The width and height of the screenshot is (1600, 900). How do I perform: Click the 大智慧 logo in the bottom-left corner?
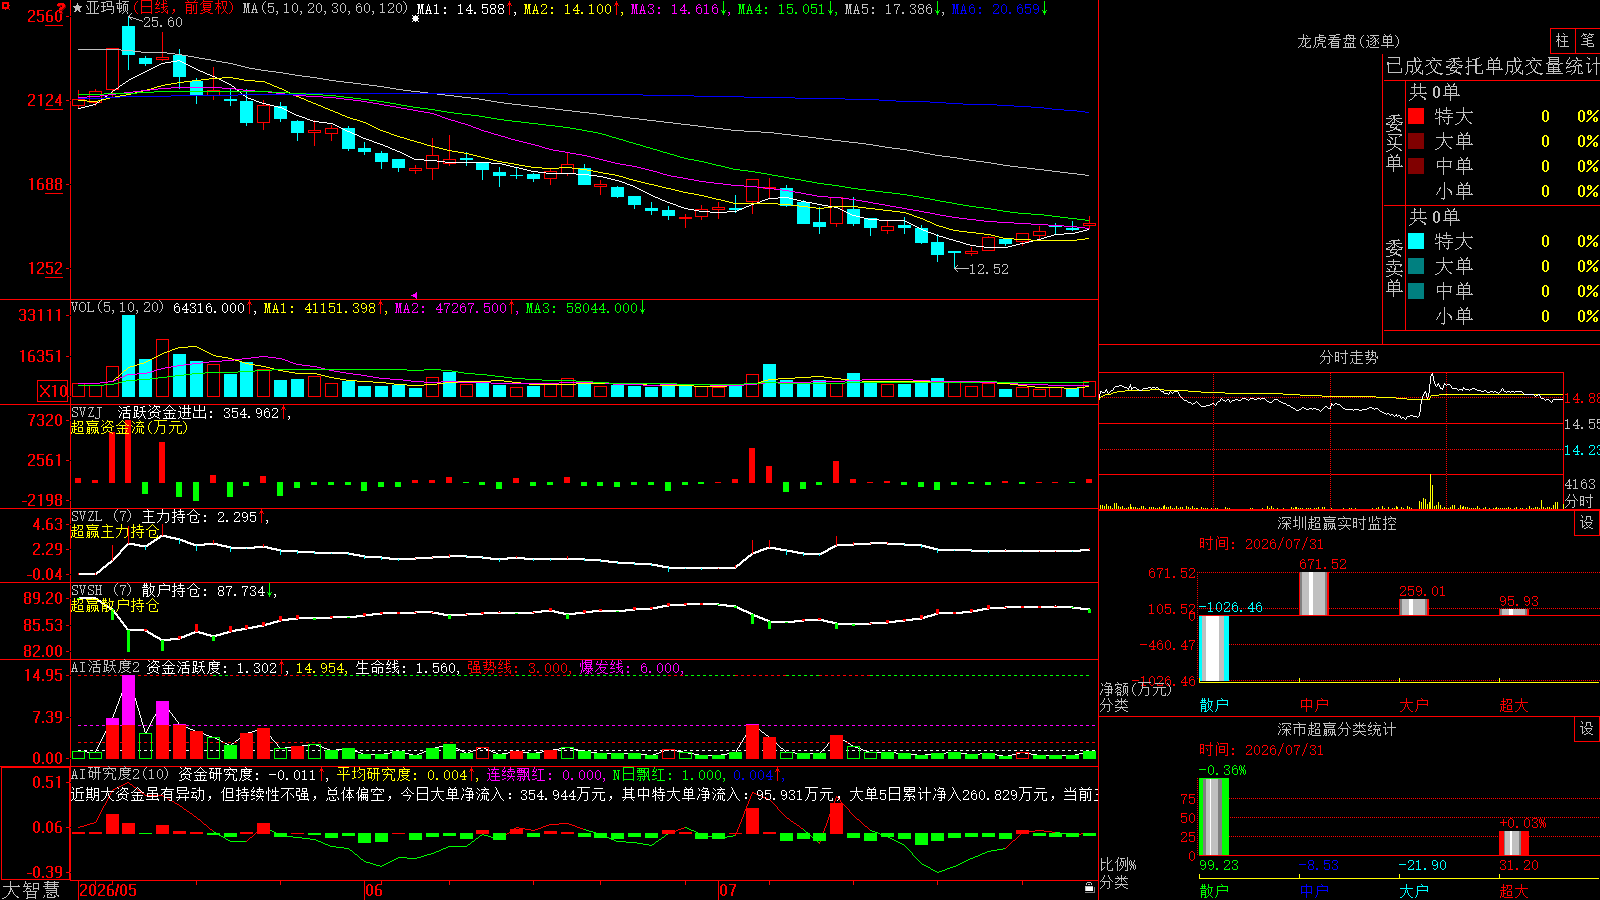point(31,890)
